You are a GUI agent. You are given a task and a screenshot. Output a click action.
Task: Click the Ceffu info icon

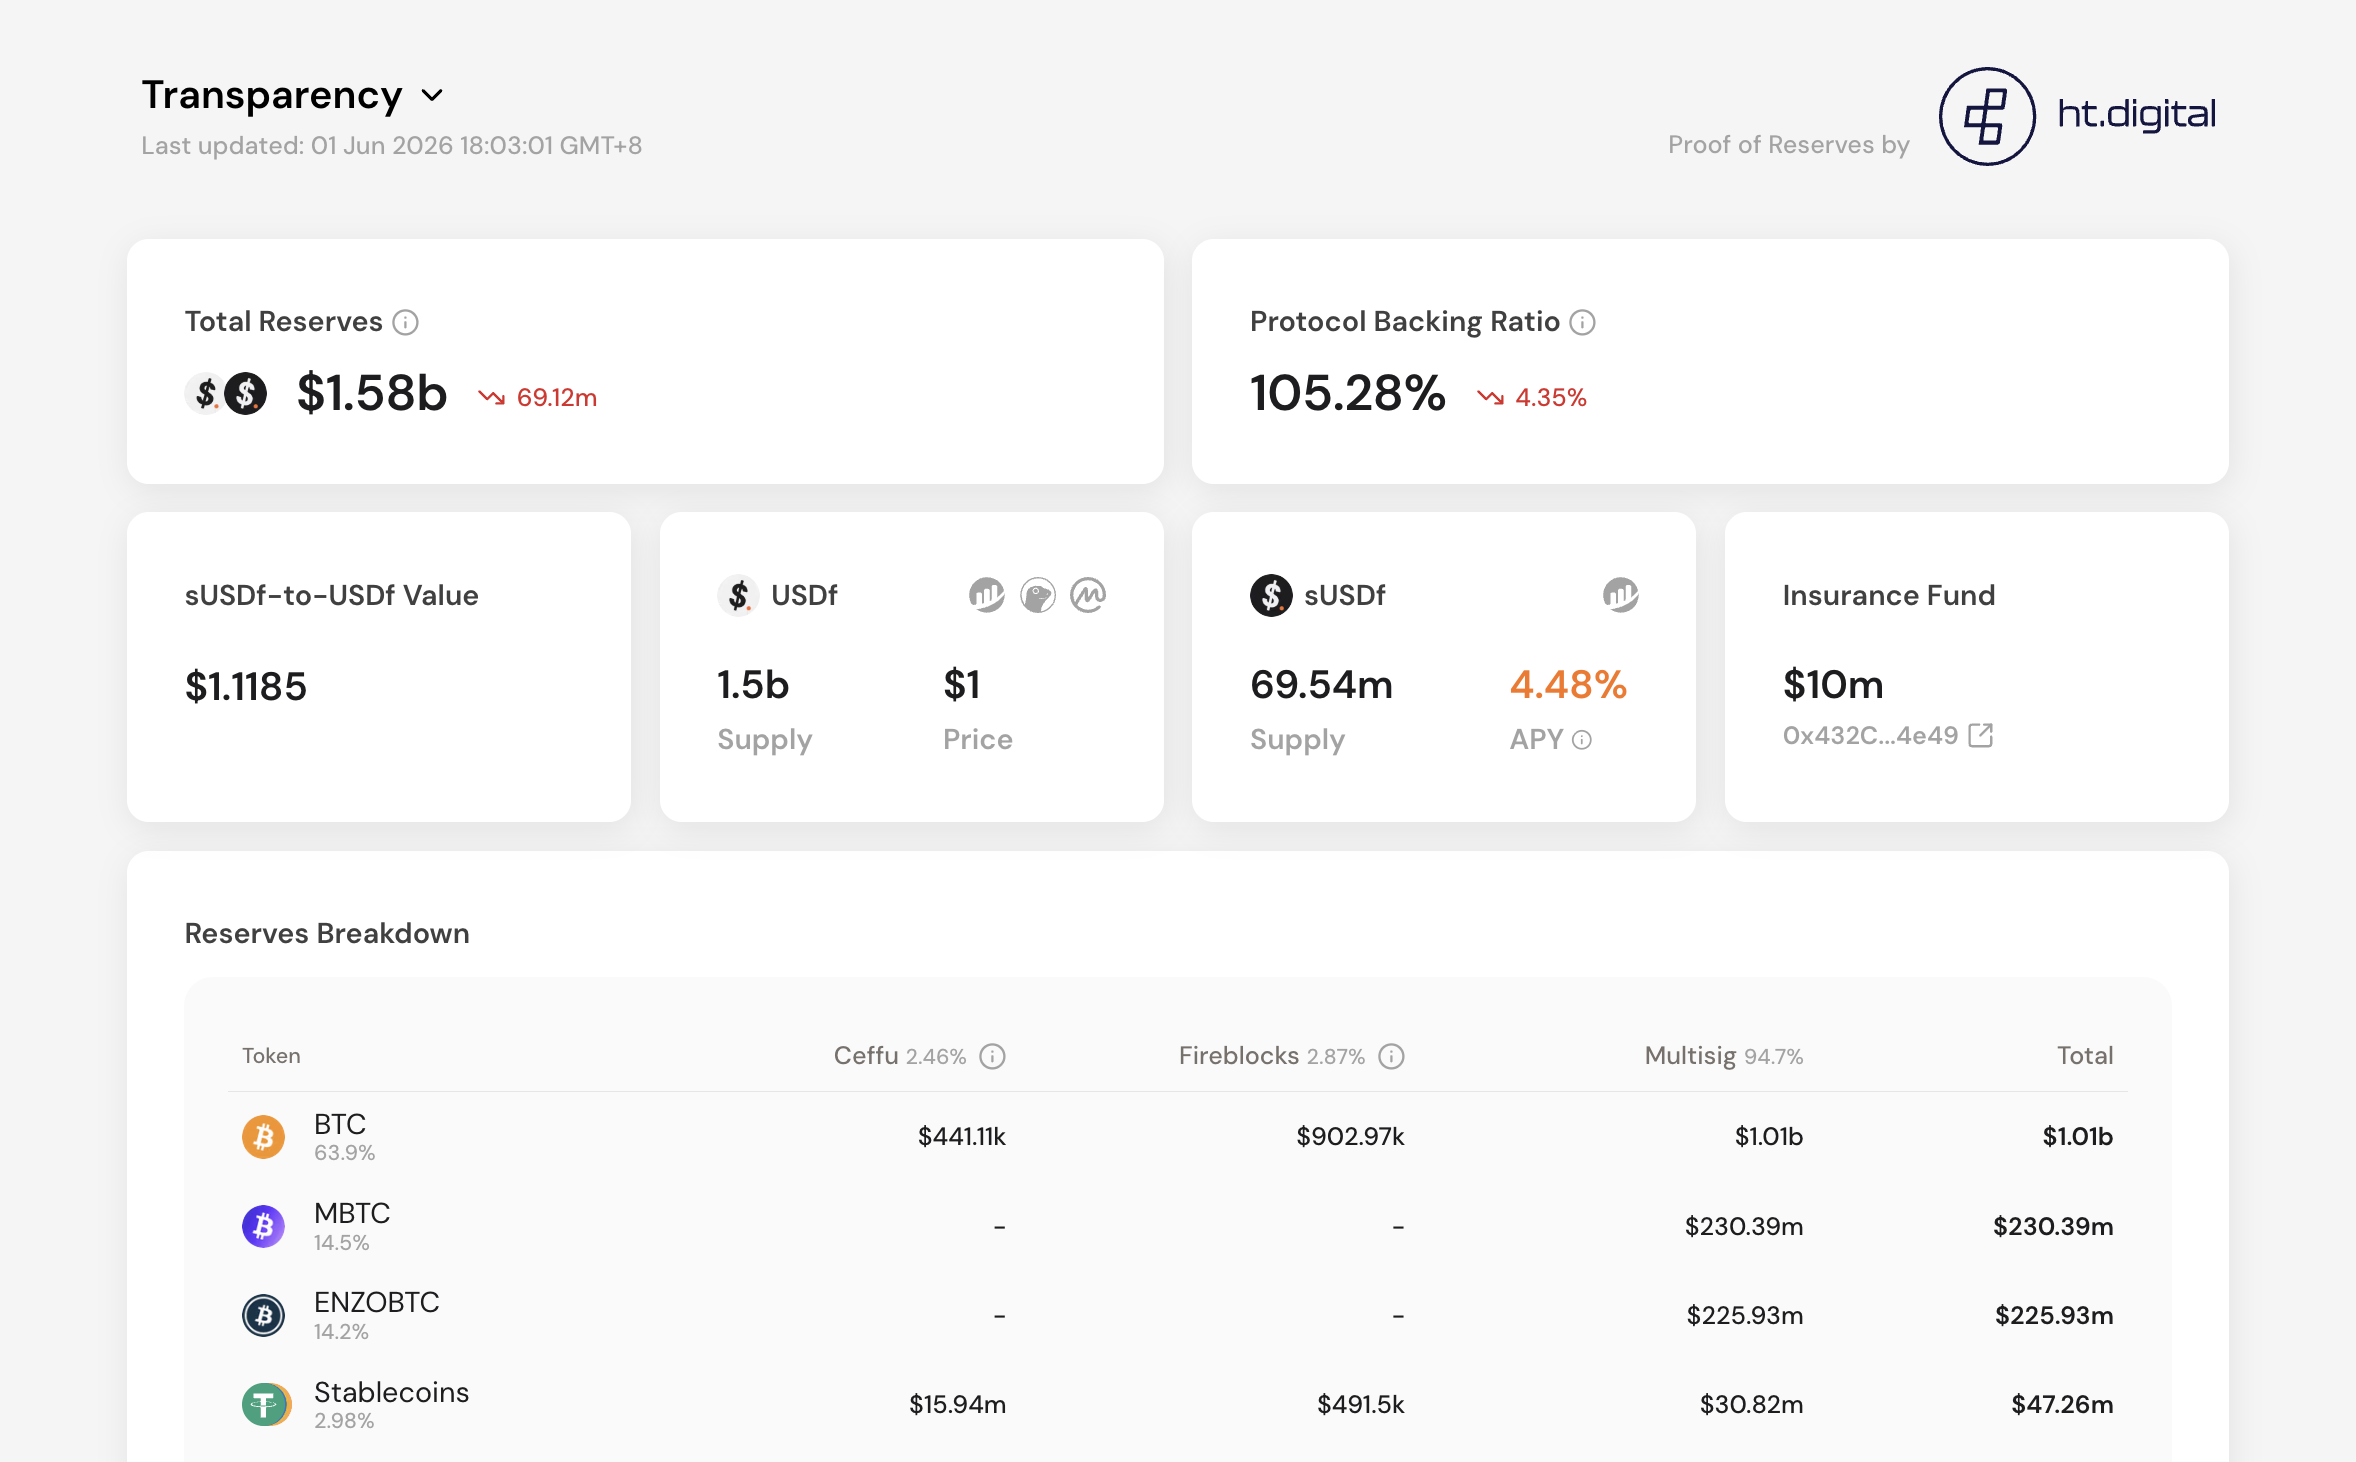tap(992, 1056)
